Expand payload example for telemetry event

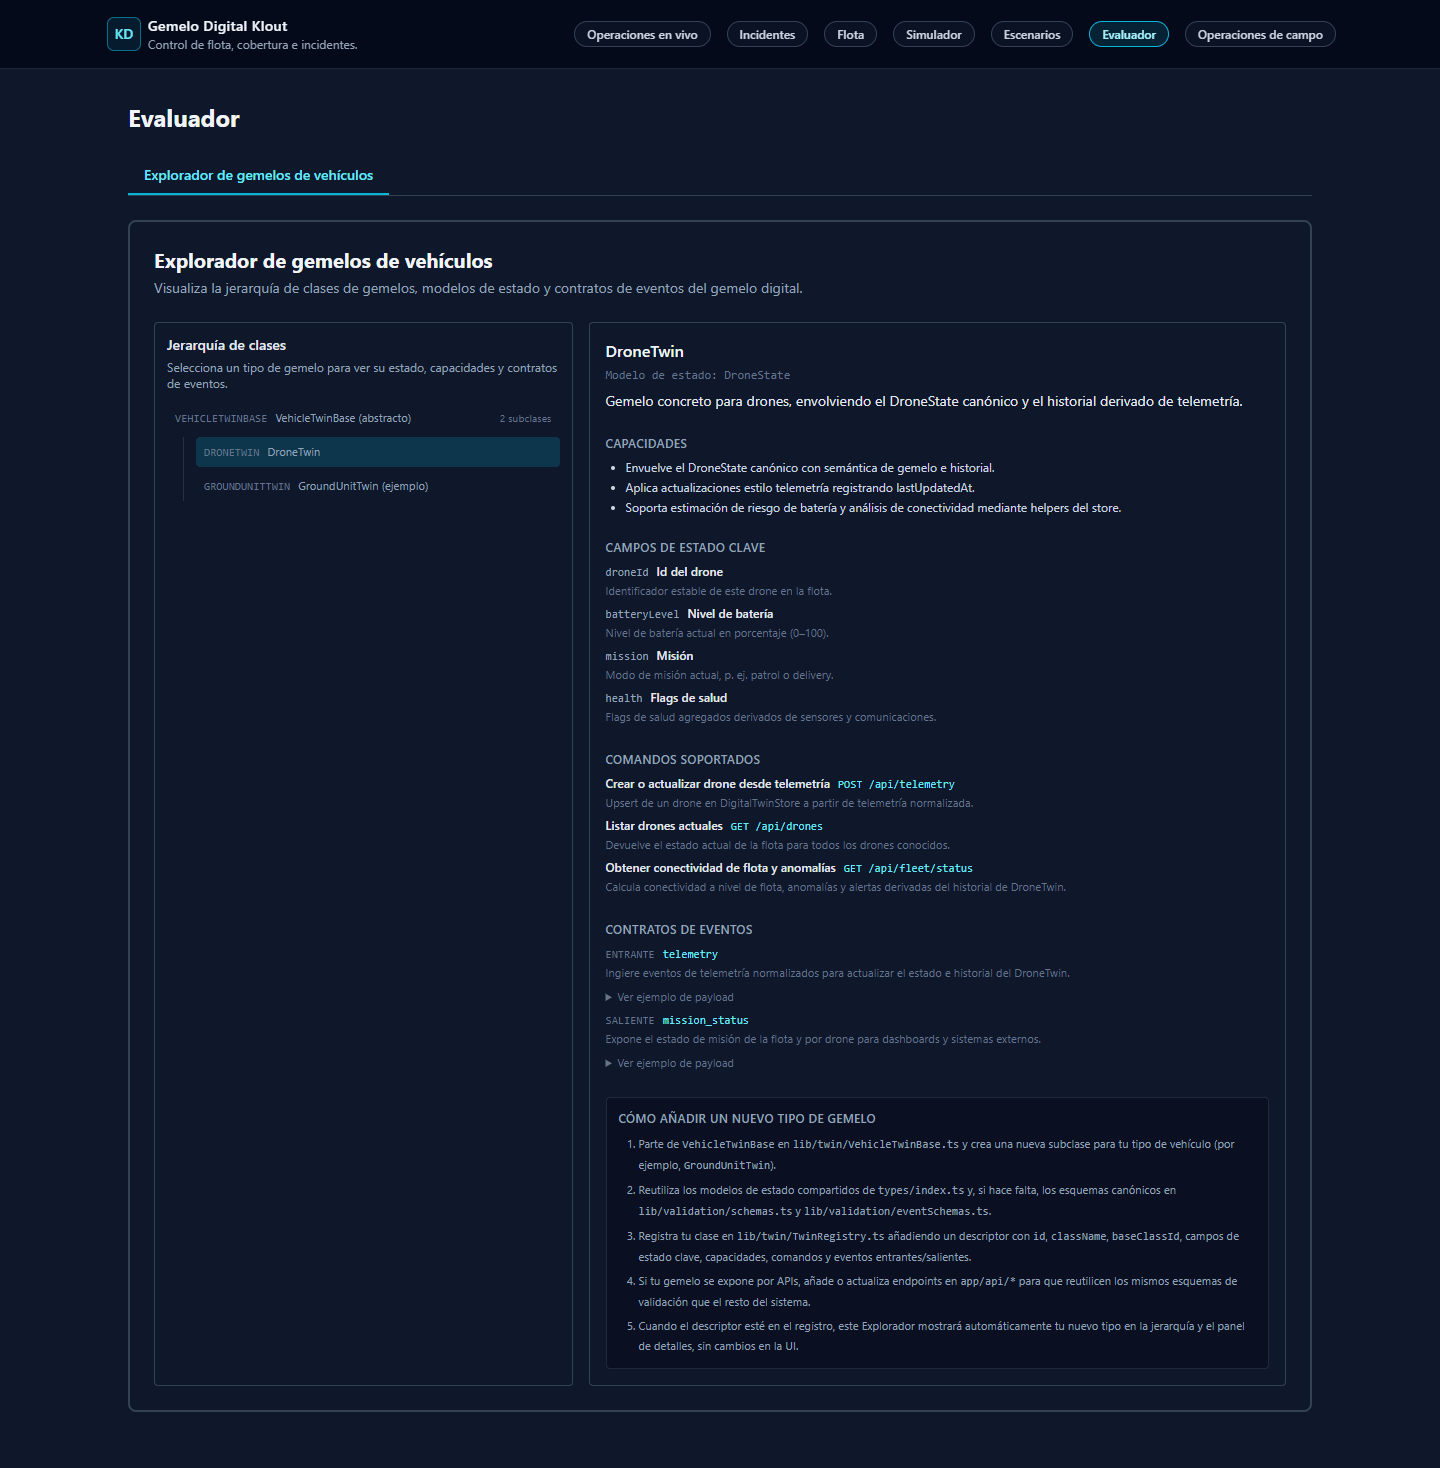(670, 998)
